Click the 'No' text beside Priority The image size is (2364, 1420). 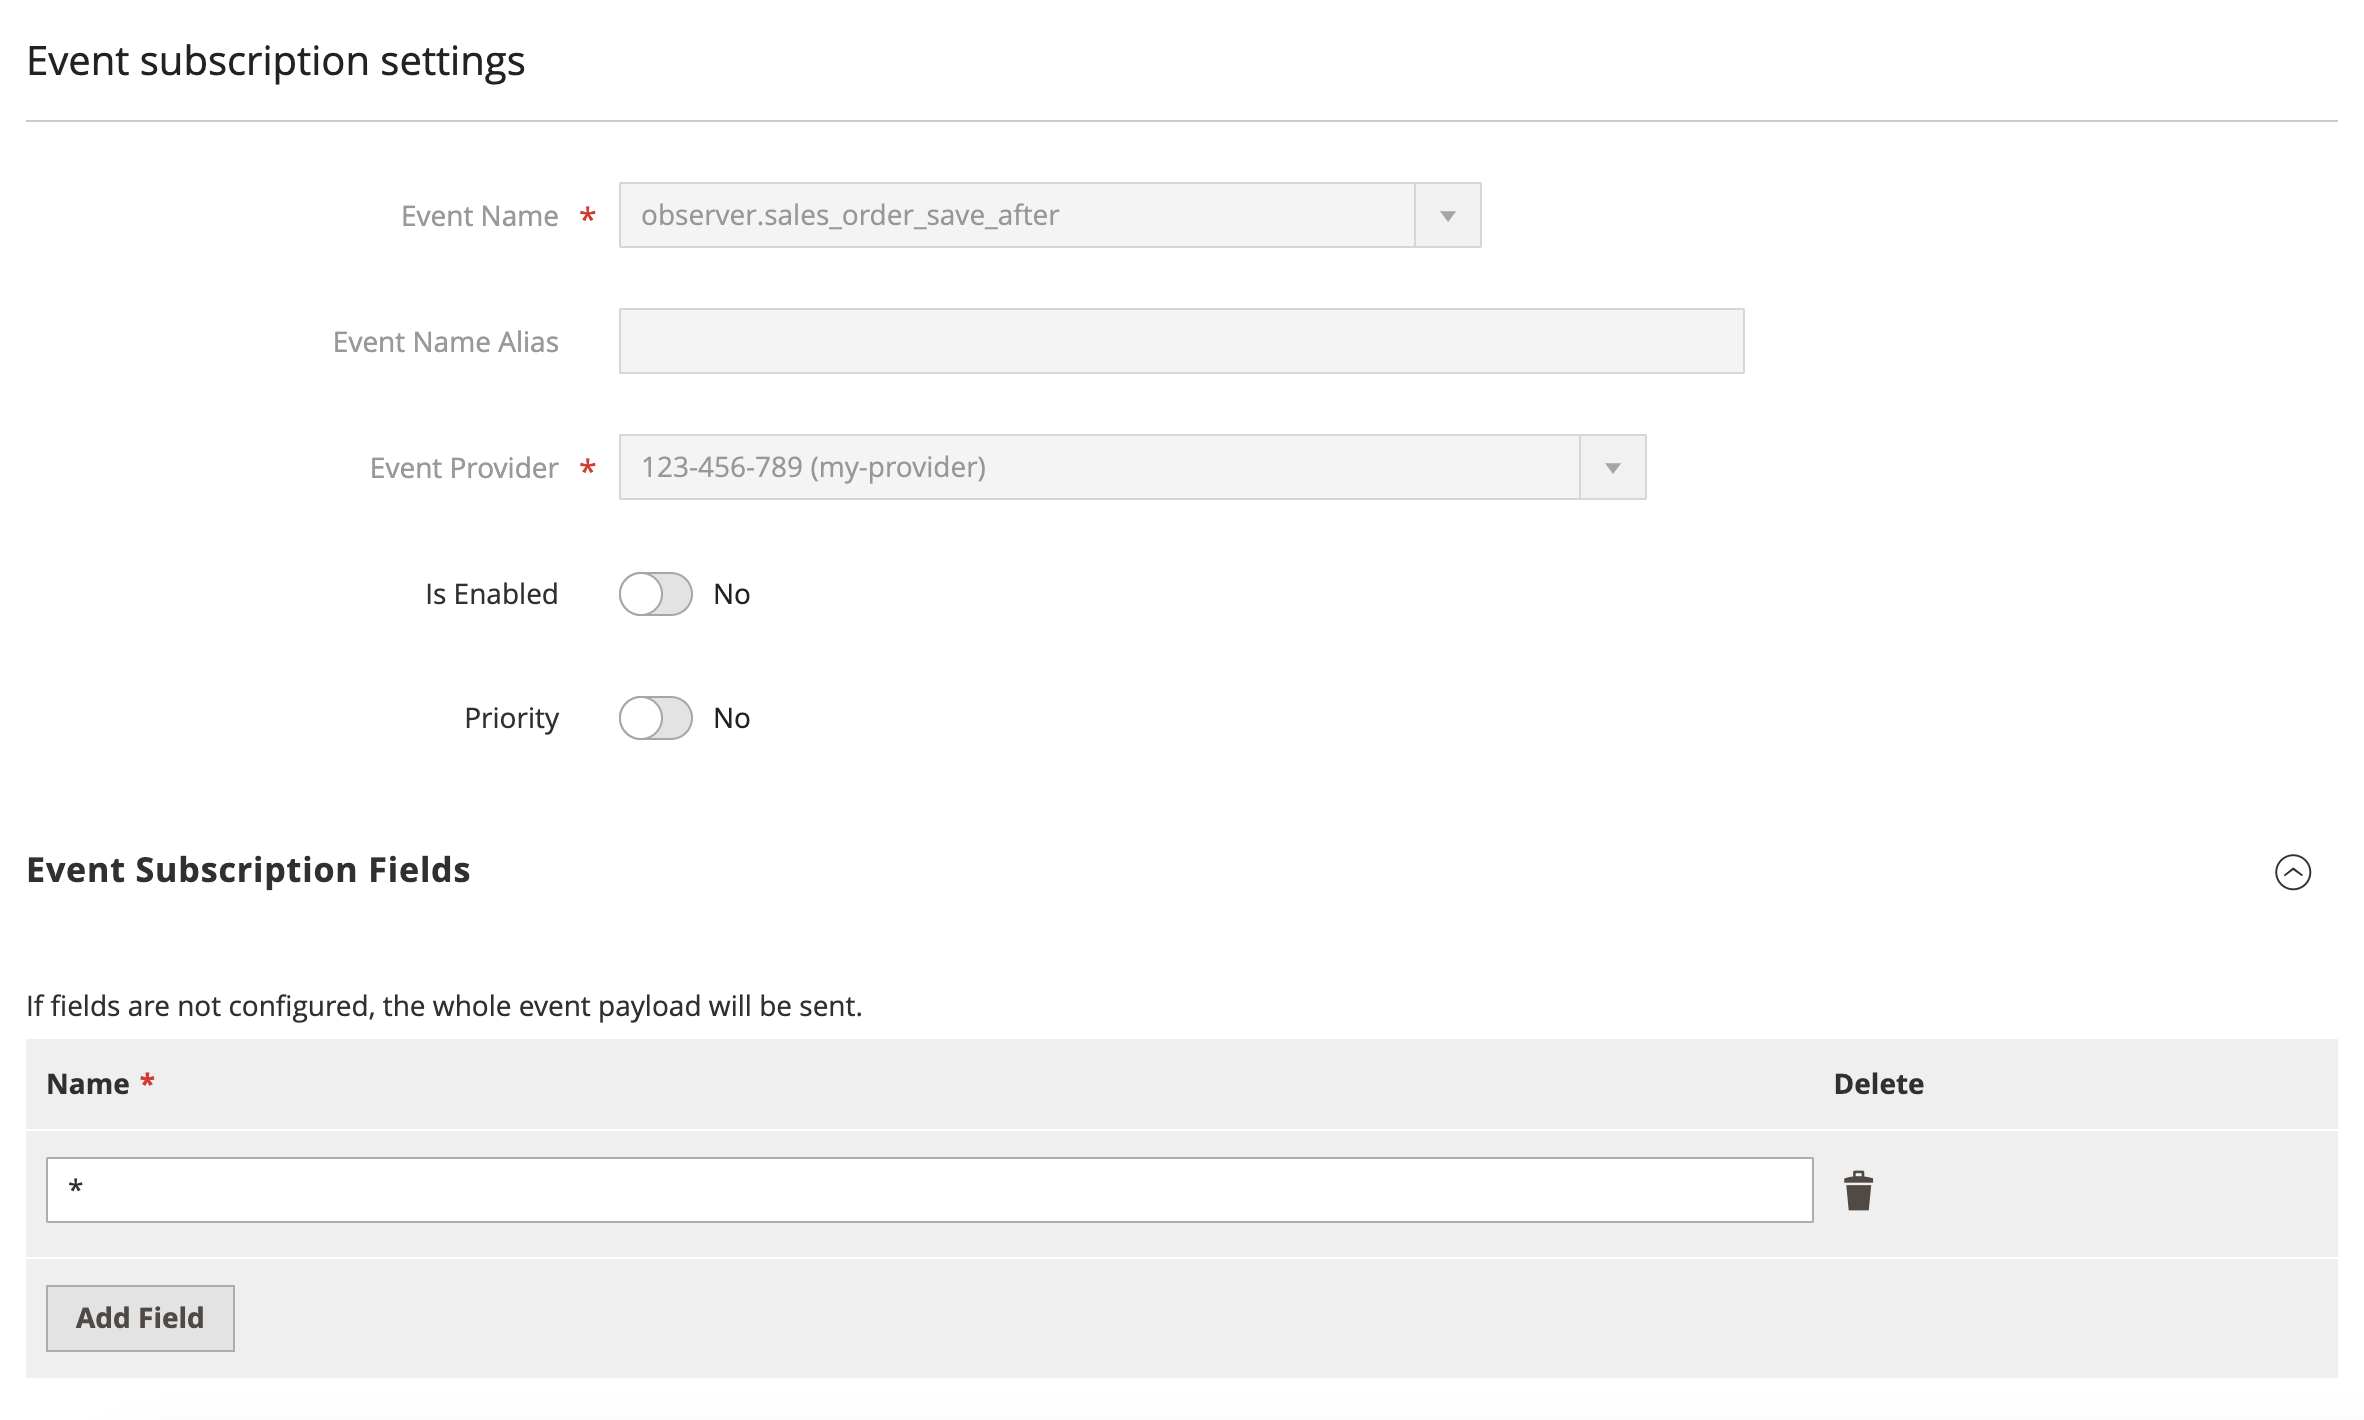coord(731,718)
